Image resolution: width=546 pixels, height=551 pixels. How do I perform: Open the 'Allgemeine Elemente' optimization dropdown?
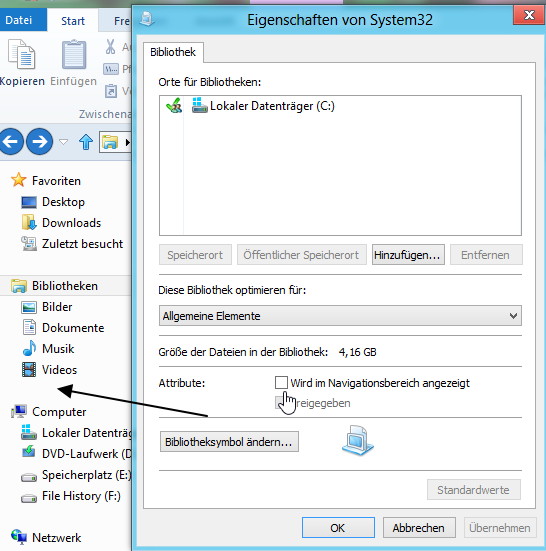point(340,316)
